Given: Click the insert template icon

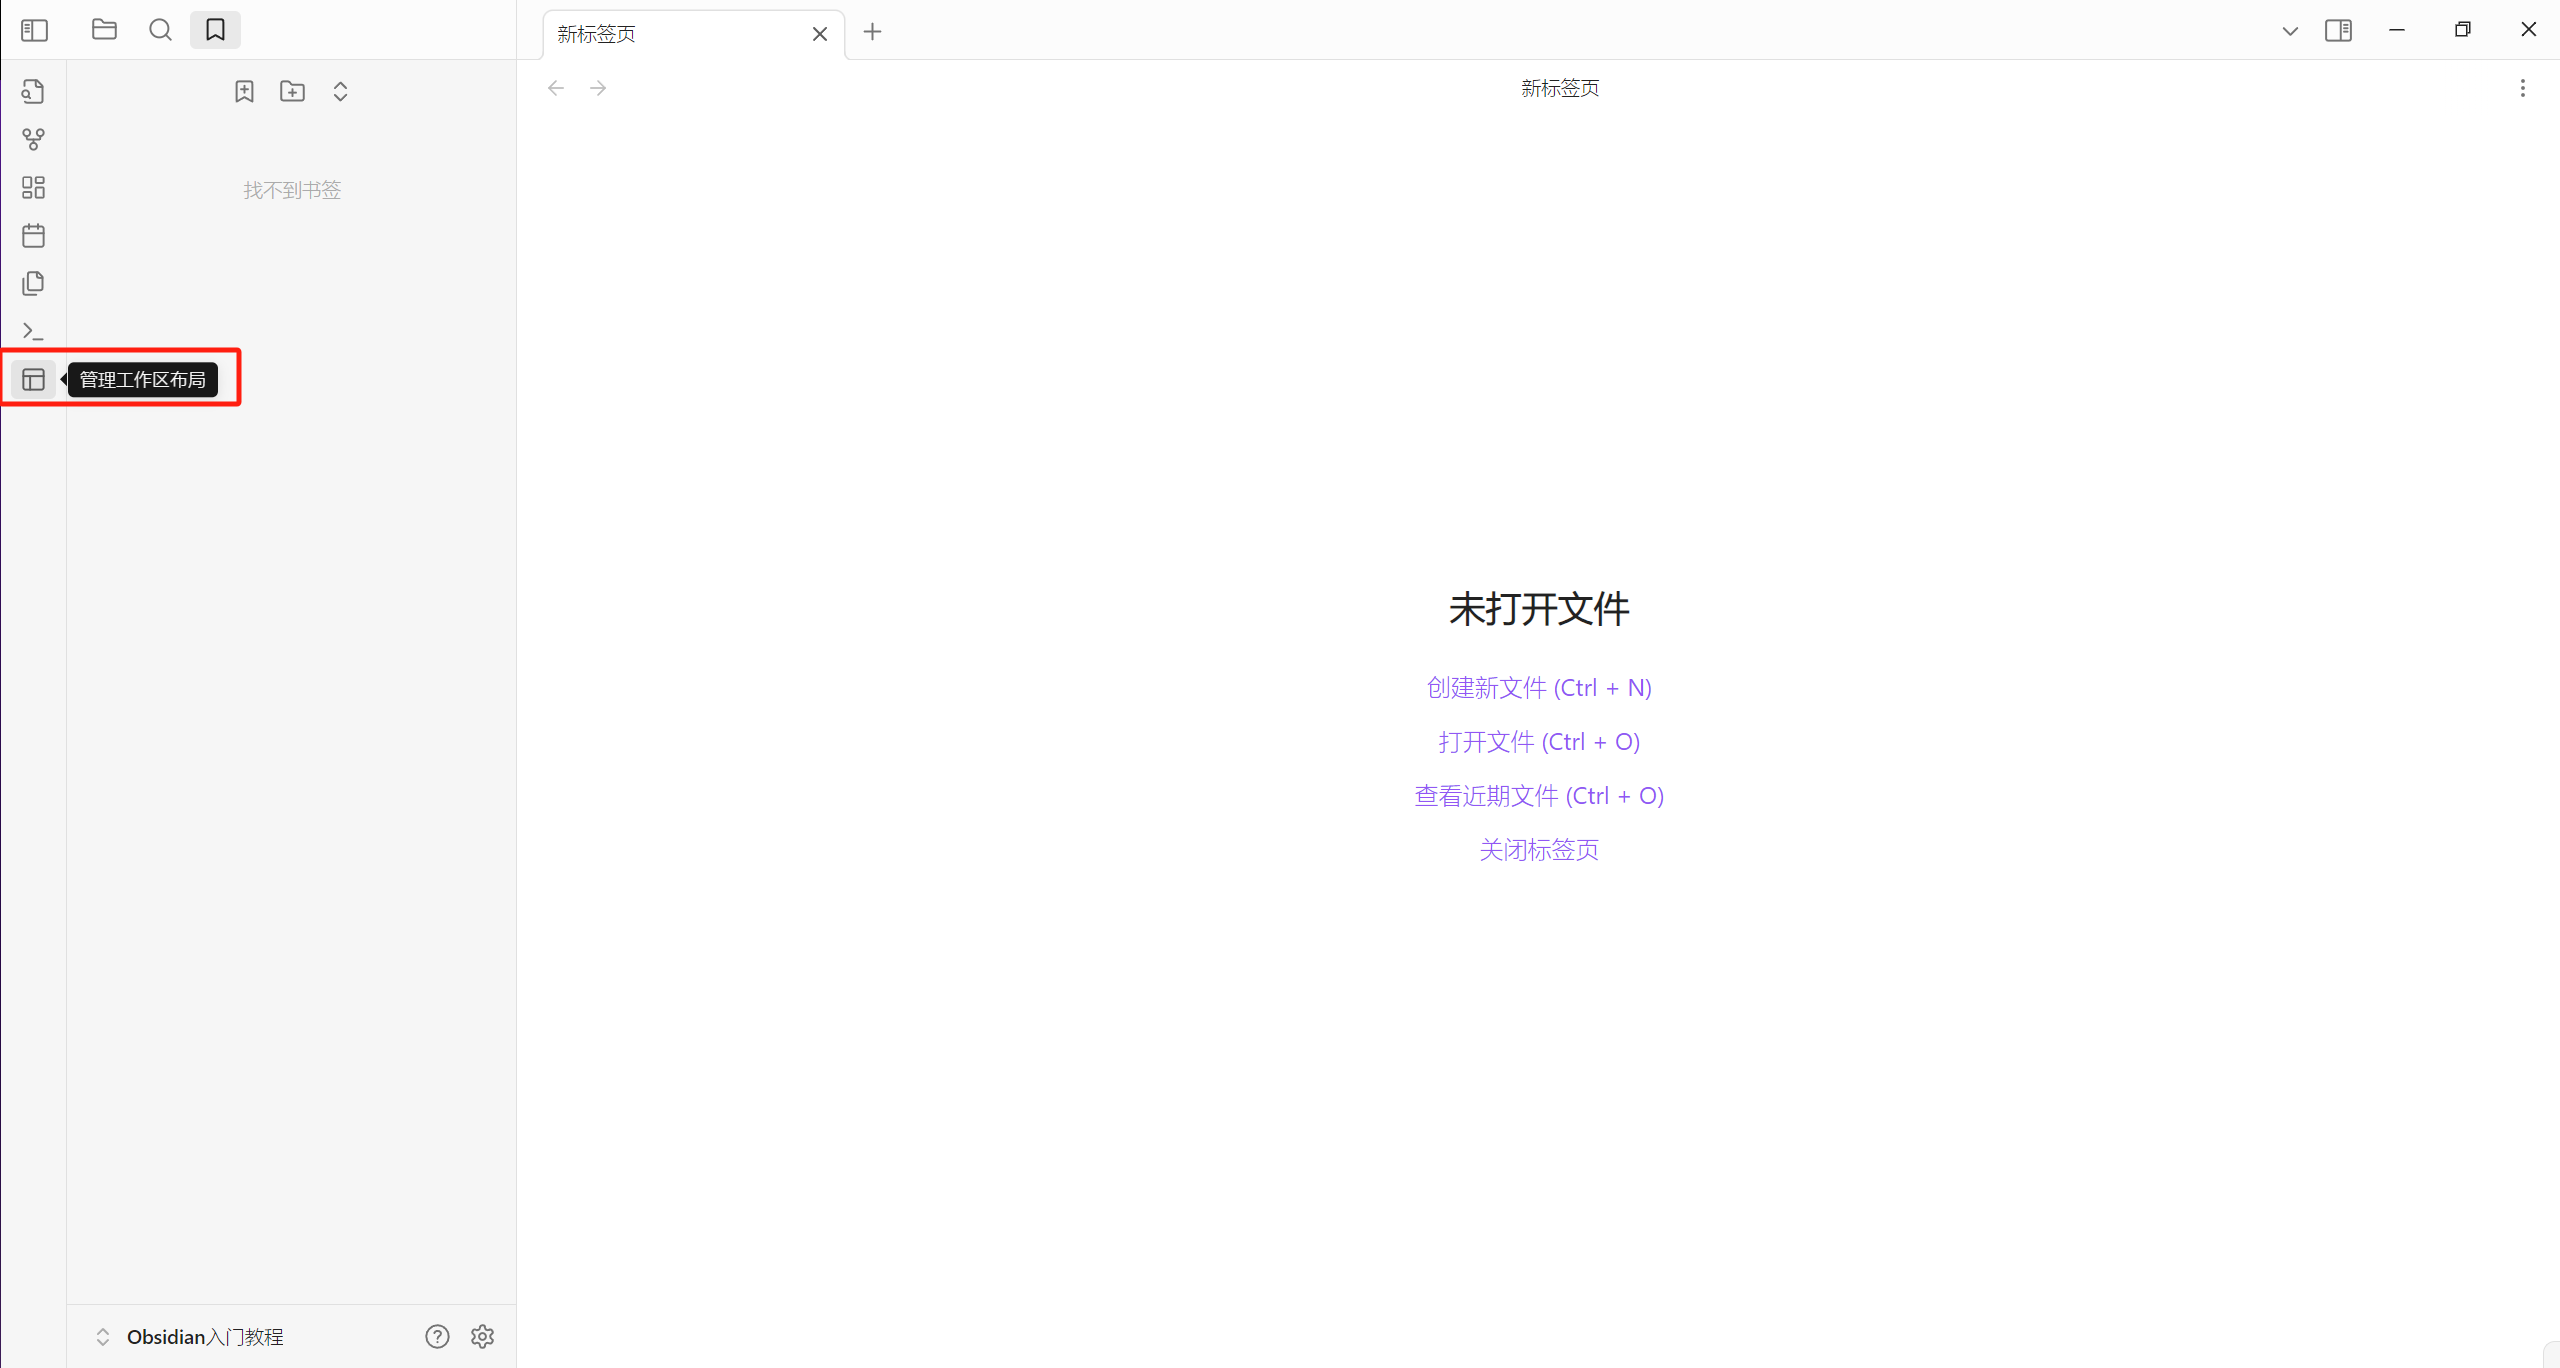Looking at the screenshot, I should [33, 284].
